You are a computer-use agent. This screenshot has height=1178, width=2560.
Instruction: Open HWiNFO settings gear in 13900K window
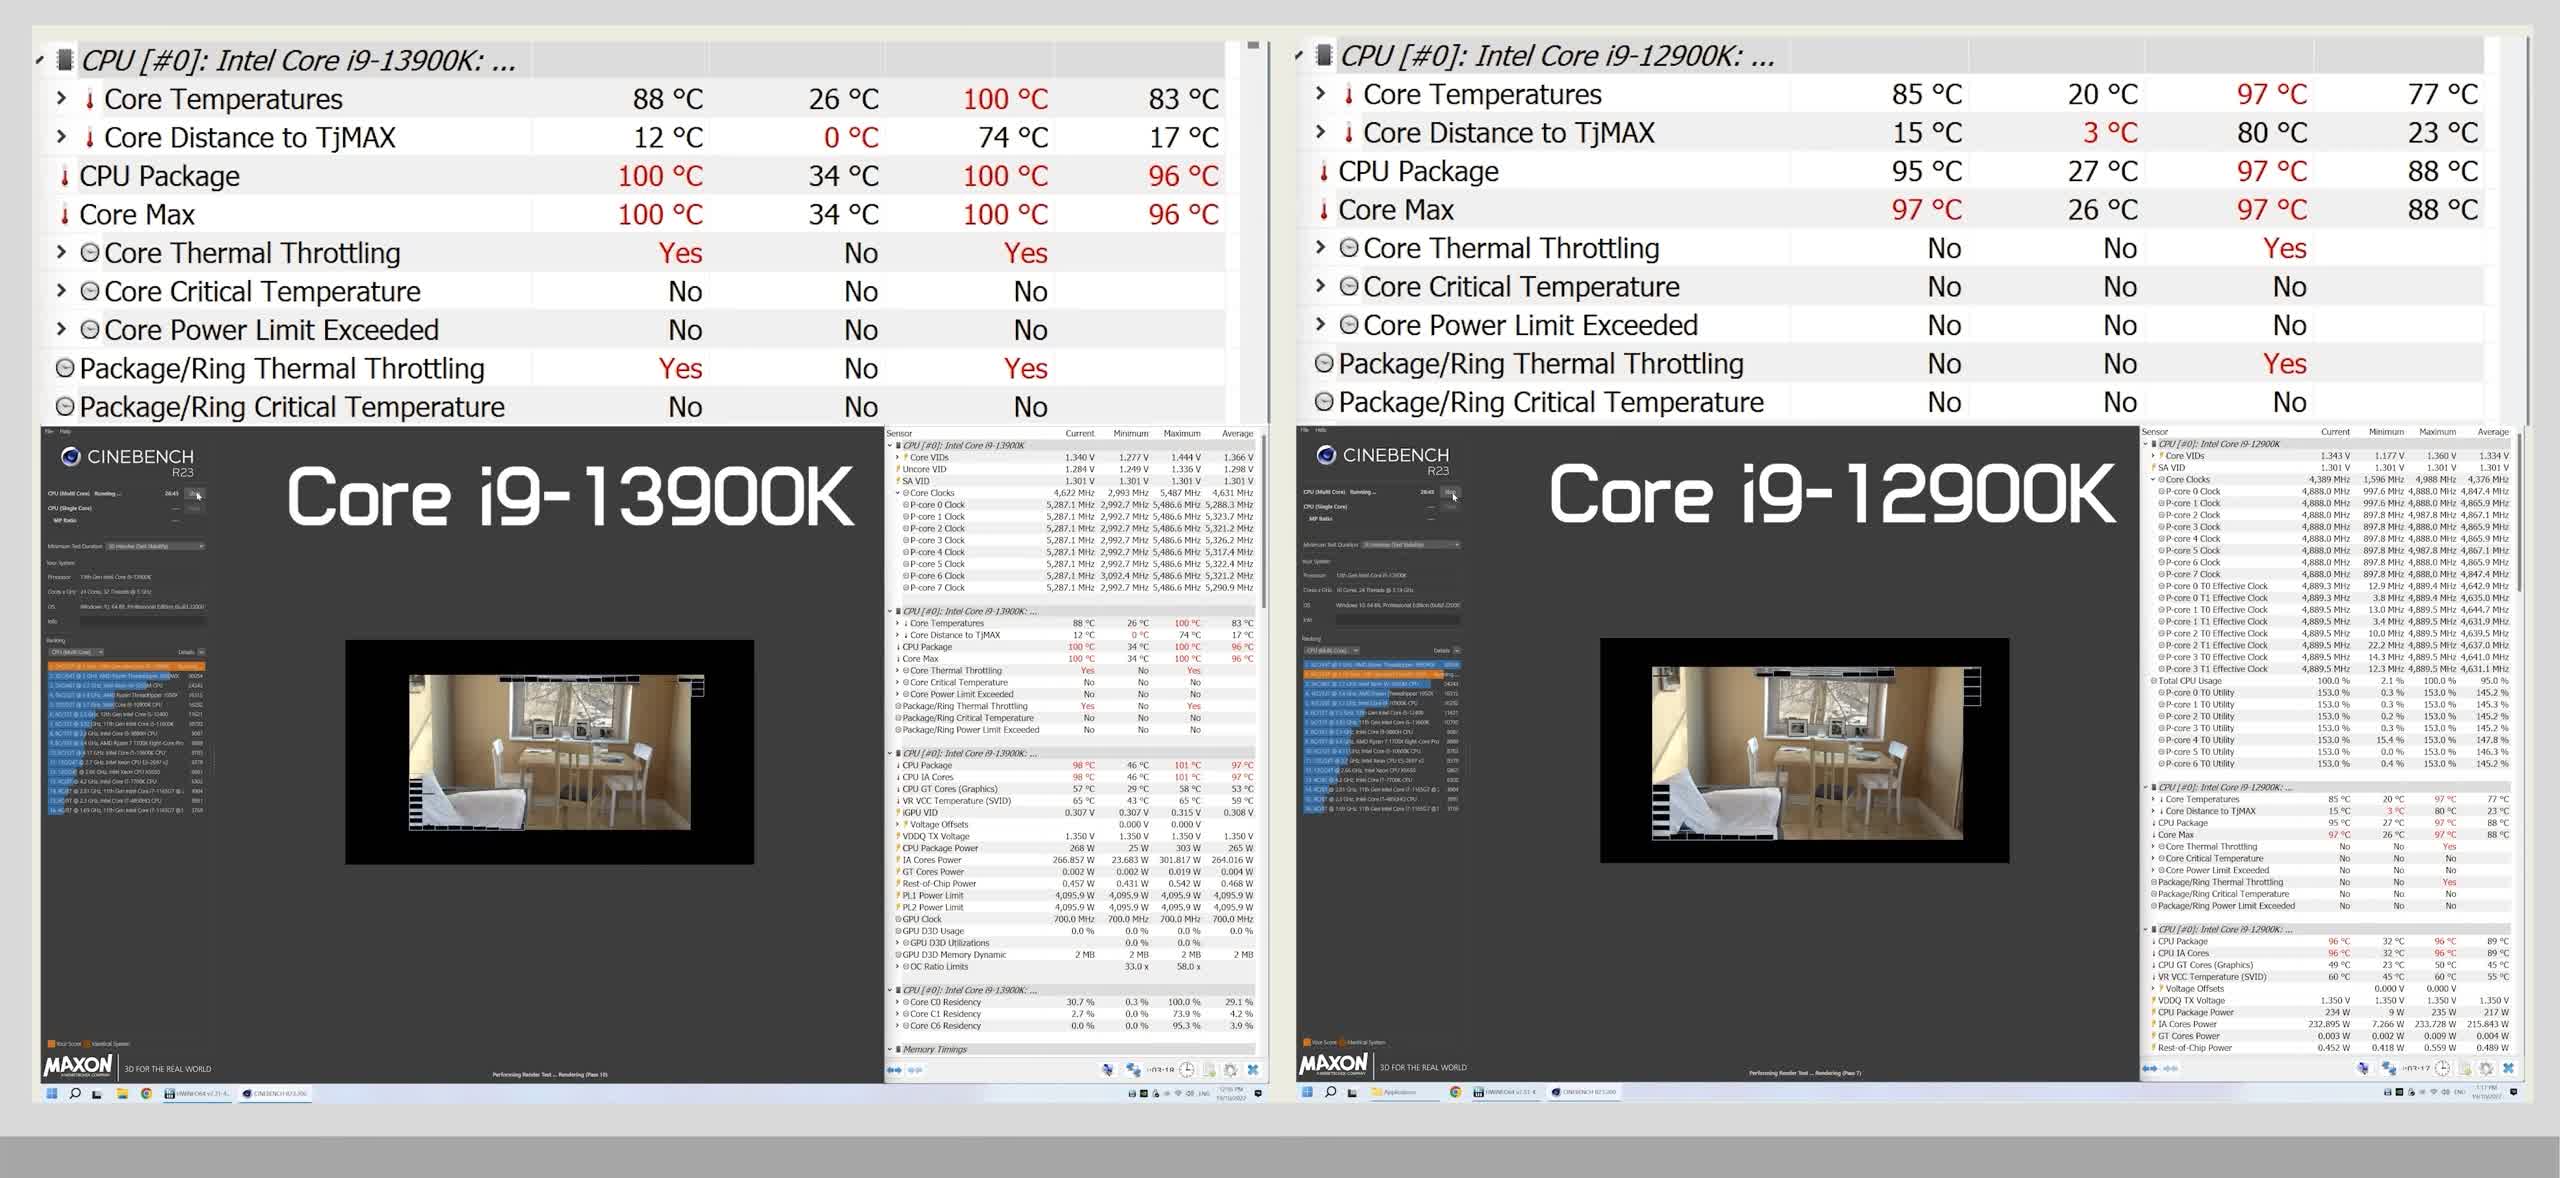click(x=1231, y=1070)
